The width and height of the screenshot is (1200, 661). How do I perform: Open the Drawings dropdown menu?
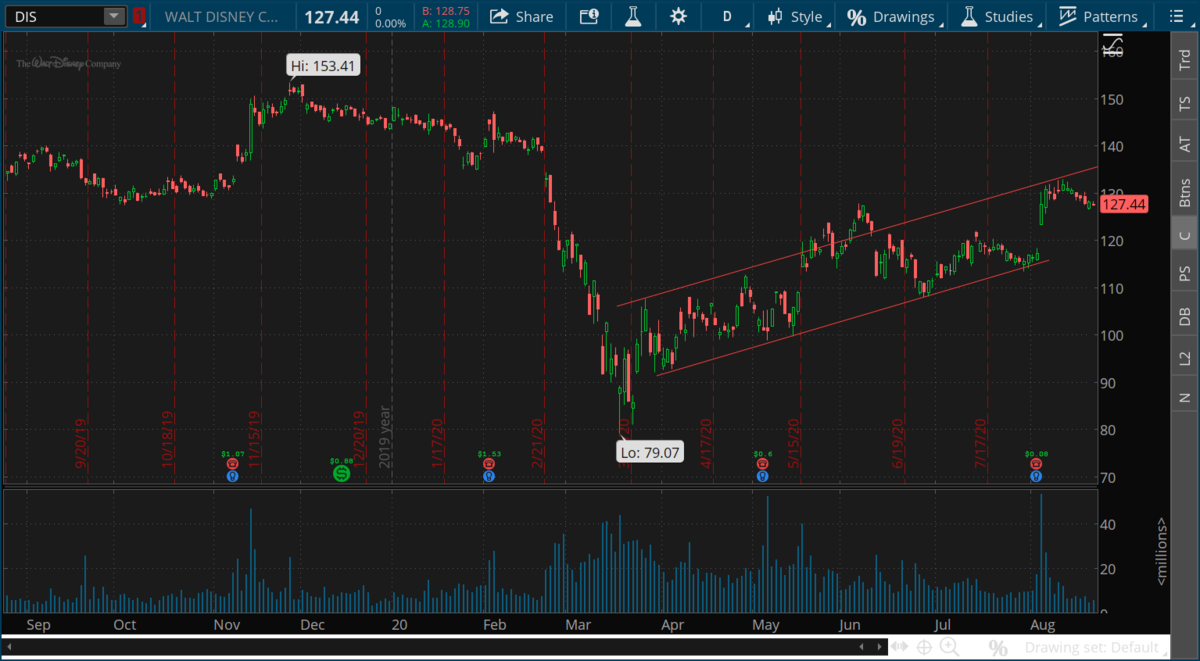coord(891,16)
